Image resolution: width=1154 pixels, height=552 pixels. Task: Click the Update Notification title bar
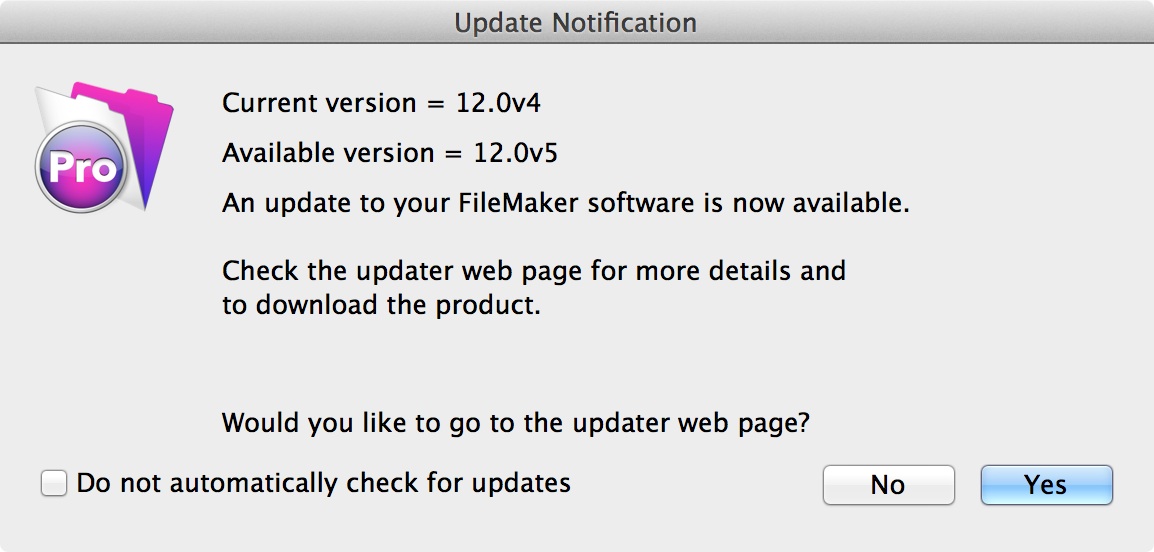[x=576, y=22]
